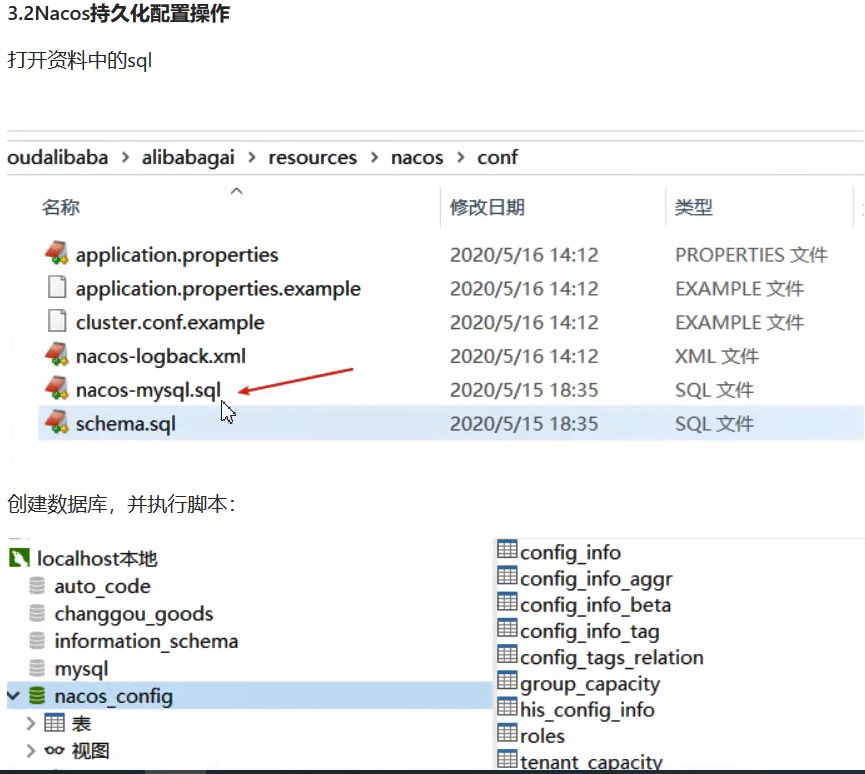Collapse the nacos_config database node
Image resolution: width=865 pixels, height=774 pixels.
tap(14, 696)
